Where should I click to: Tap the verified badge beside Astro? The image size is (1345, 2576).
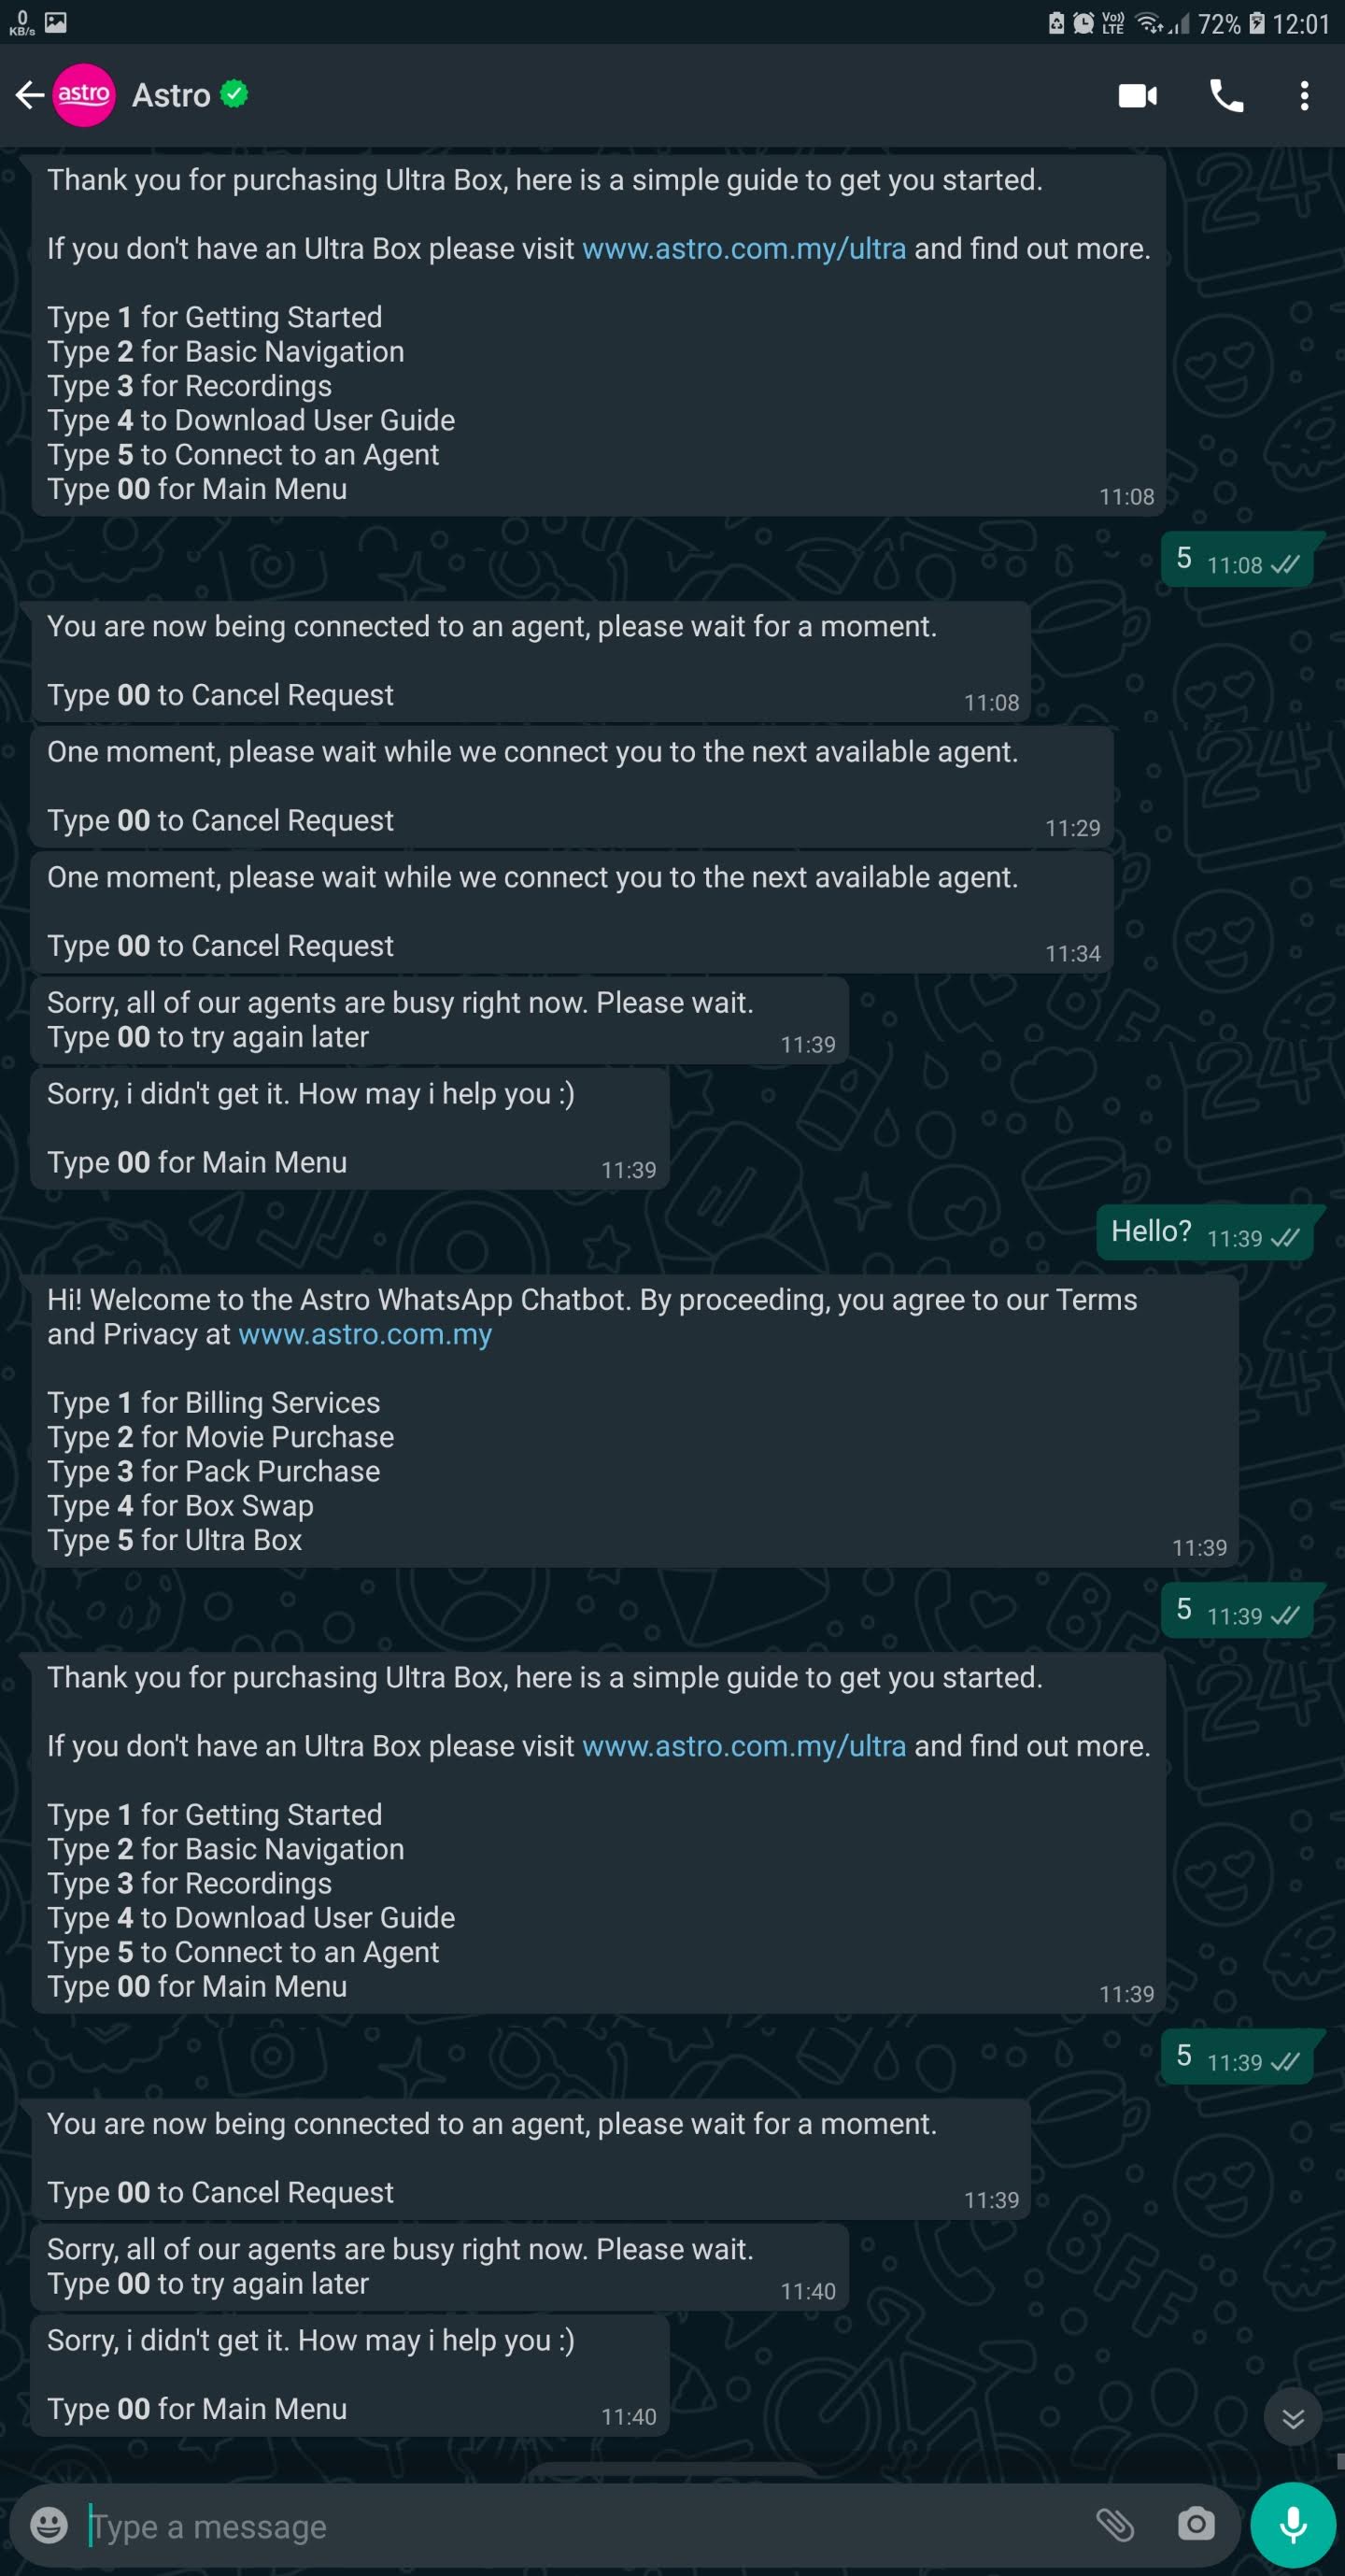point(234,93)
